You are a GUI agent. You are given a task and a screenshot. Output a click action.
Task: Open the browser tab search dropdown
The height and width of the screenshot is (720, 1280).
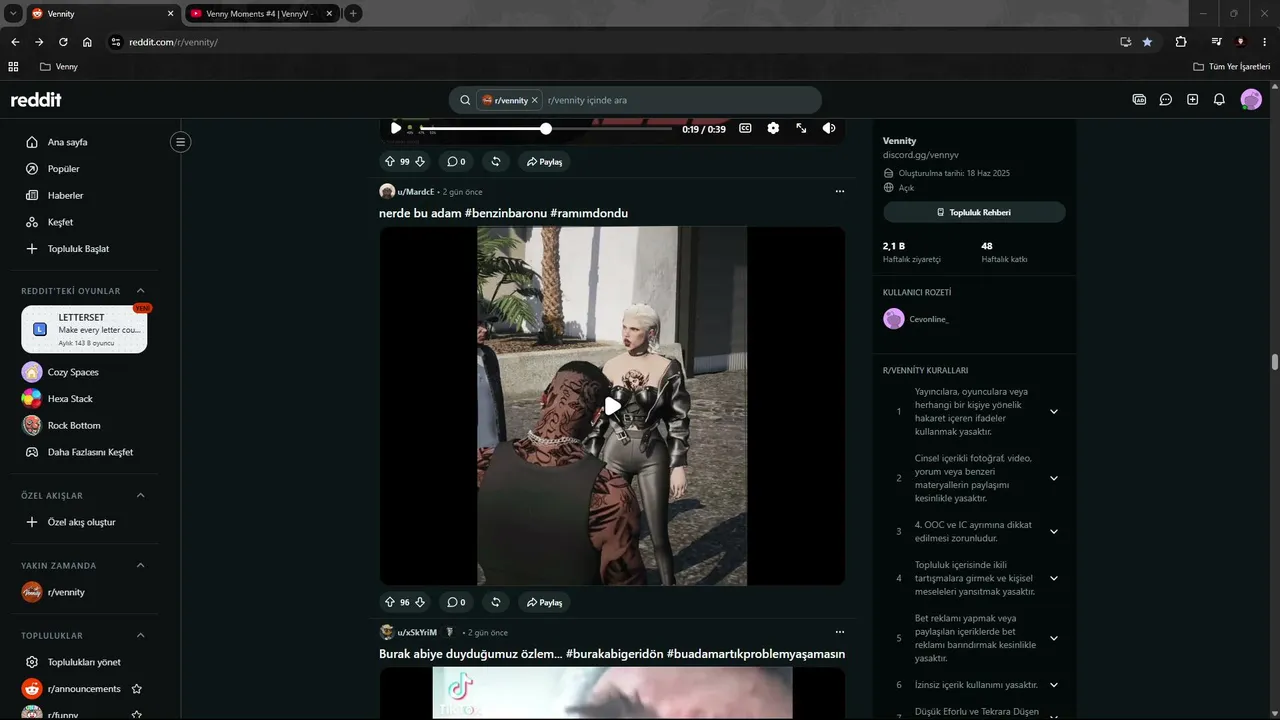click(13, 13)
